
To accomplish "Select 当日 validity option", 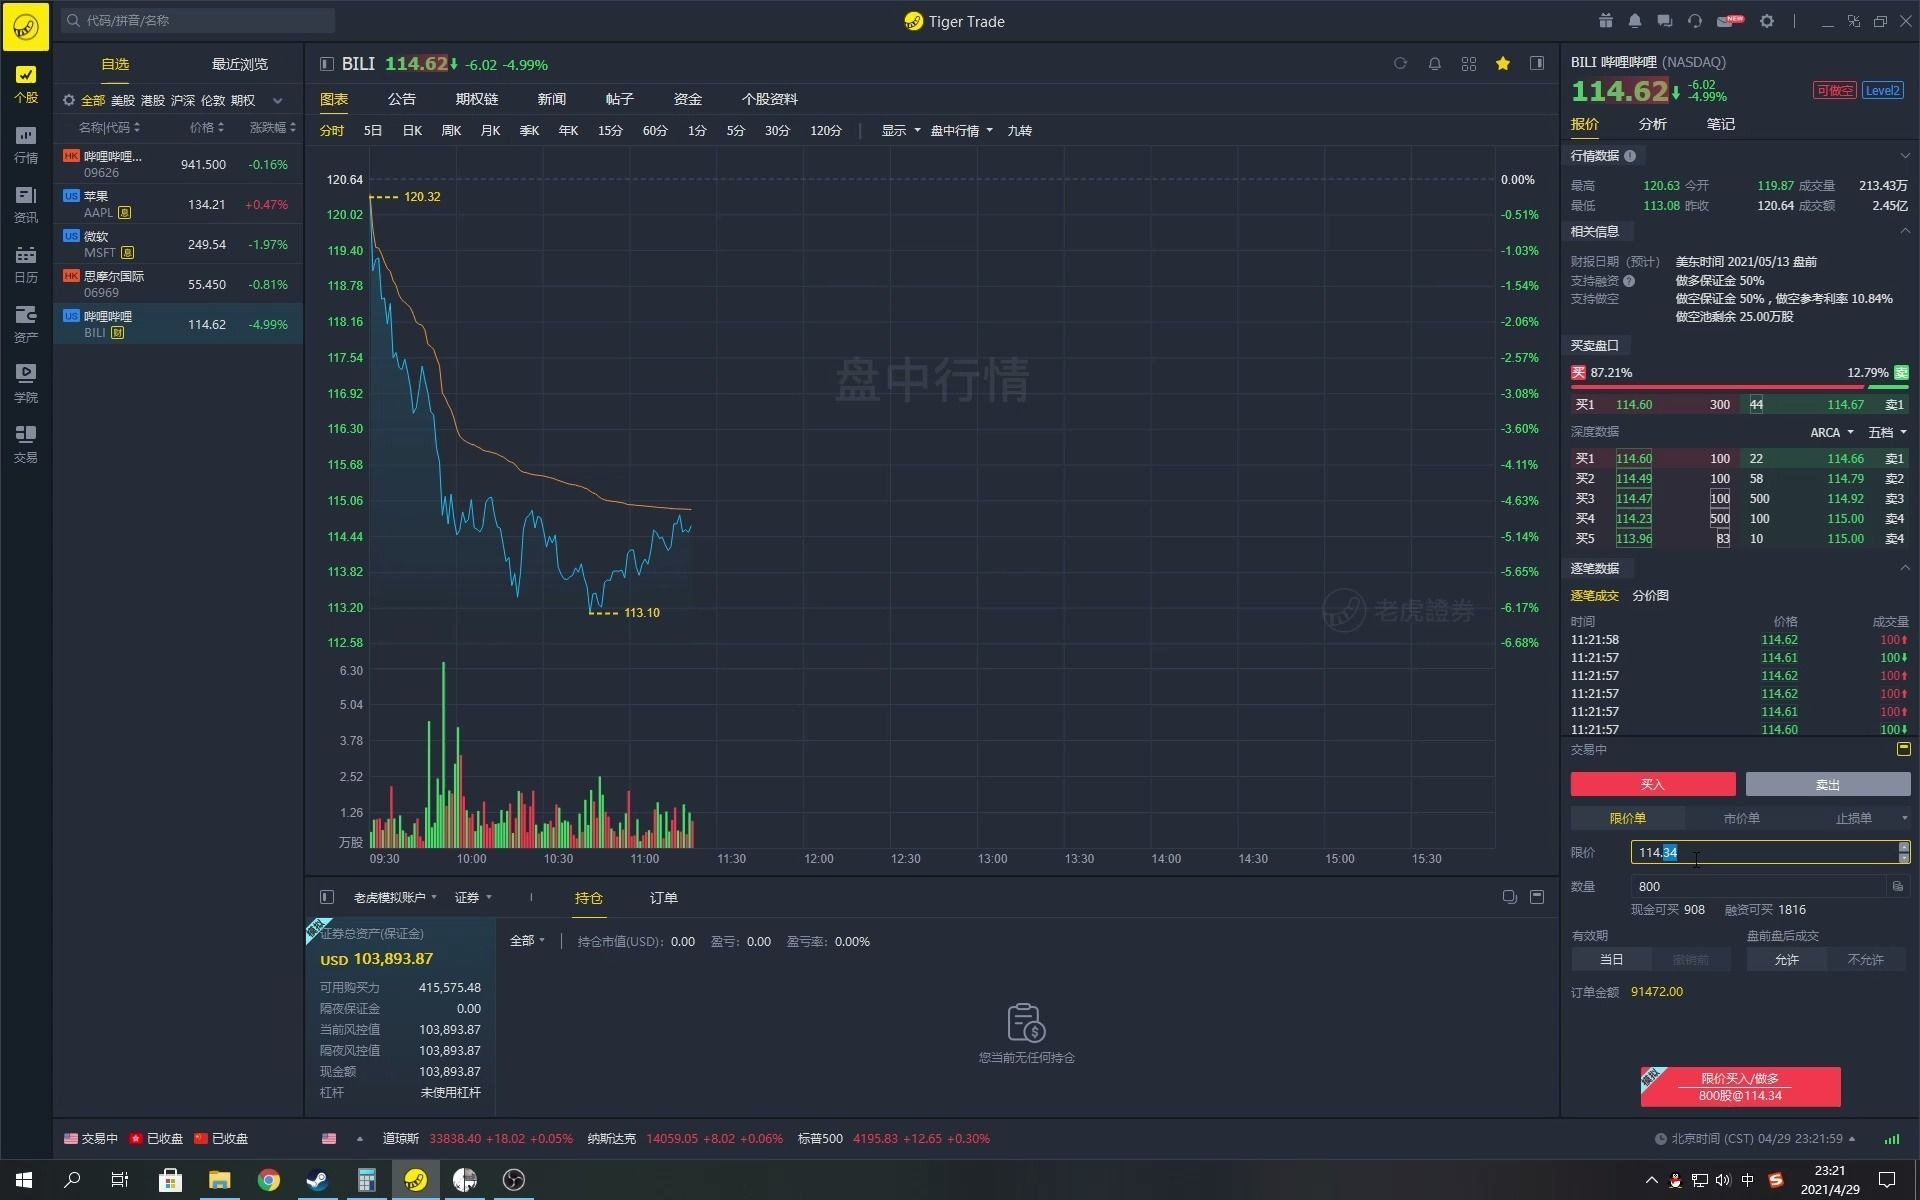I will pyautogui.click(x=1611, y=959).
